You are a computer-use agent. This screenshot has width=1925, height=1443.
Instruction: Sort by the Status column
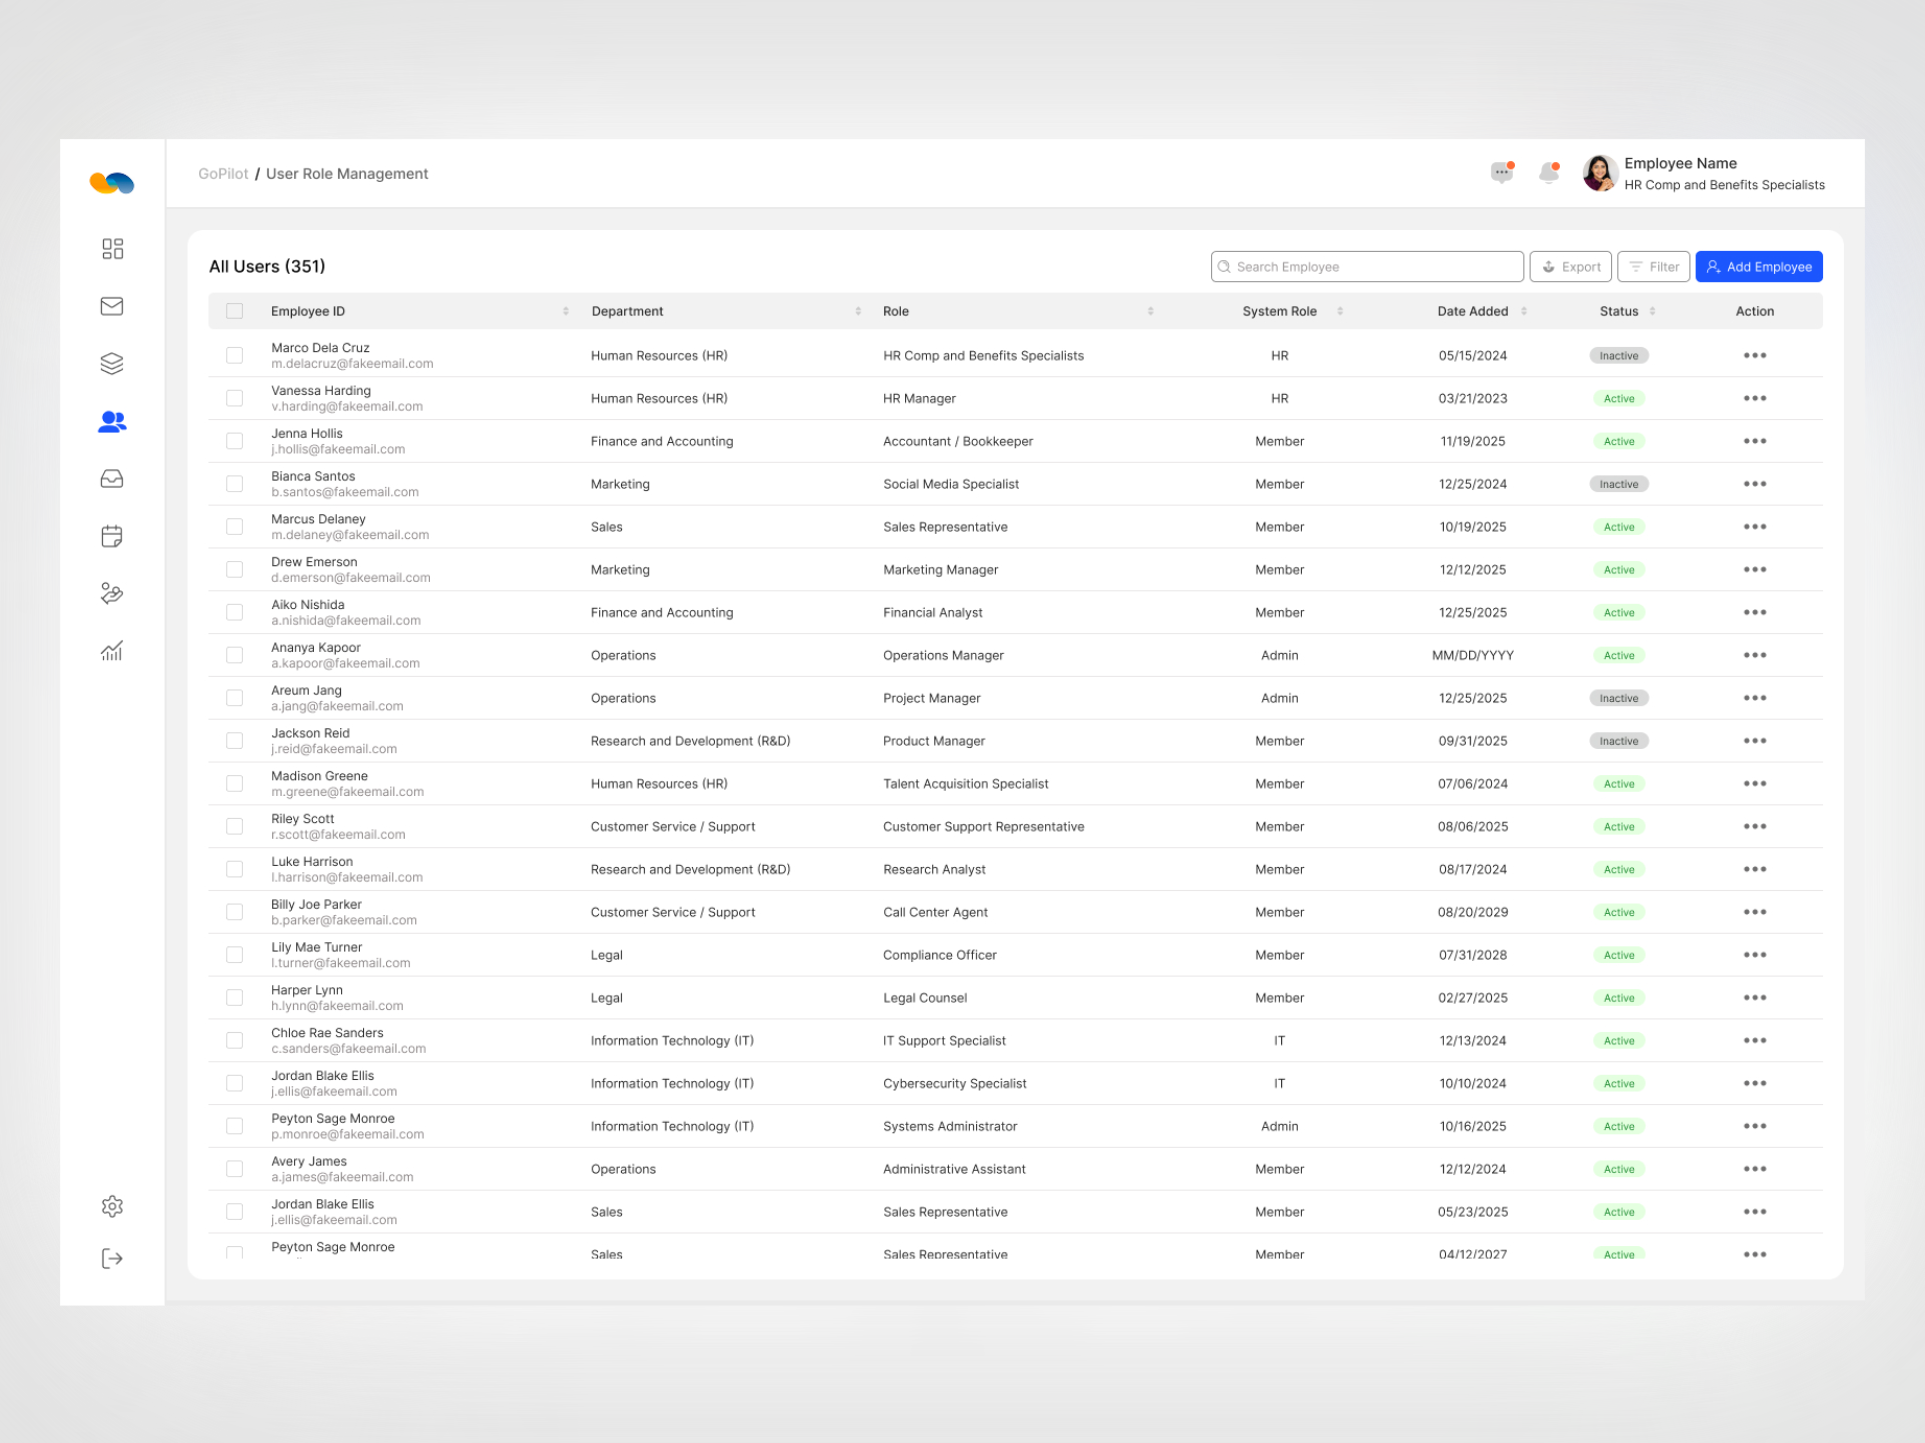[x=1650, y=311]
